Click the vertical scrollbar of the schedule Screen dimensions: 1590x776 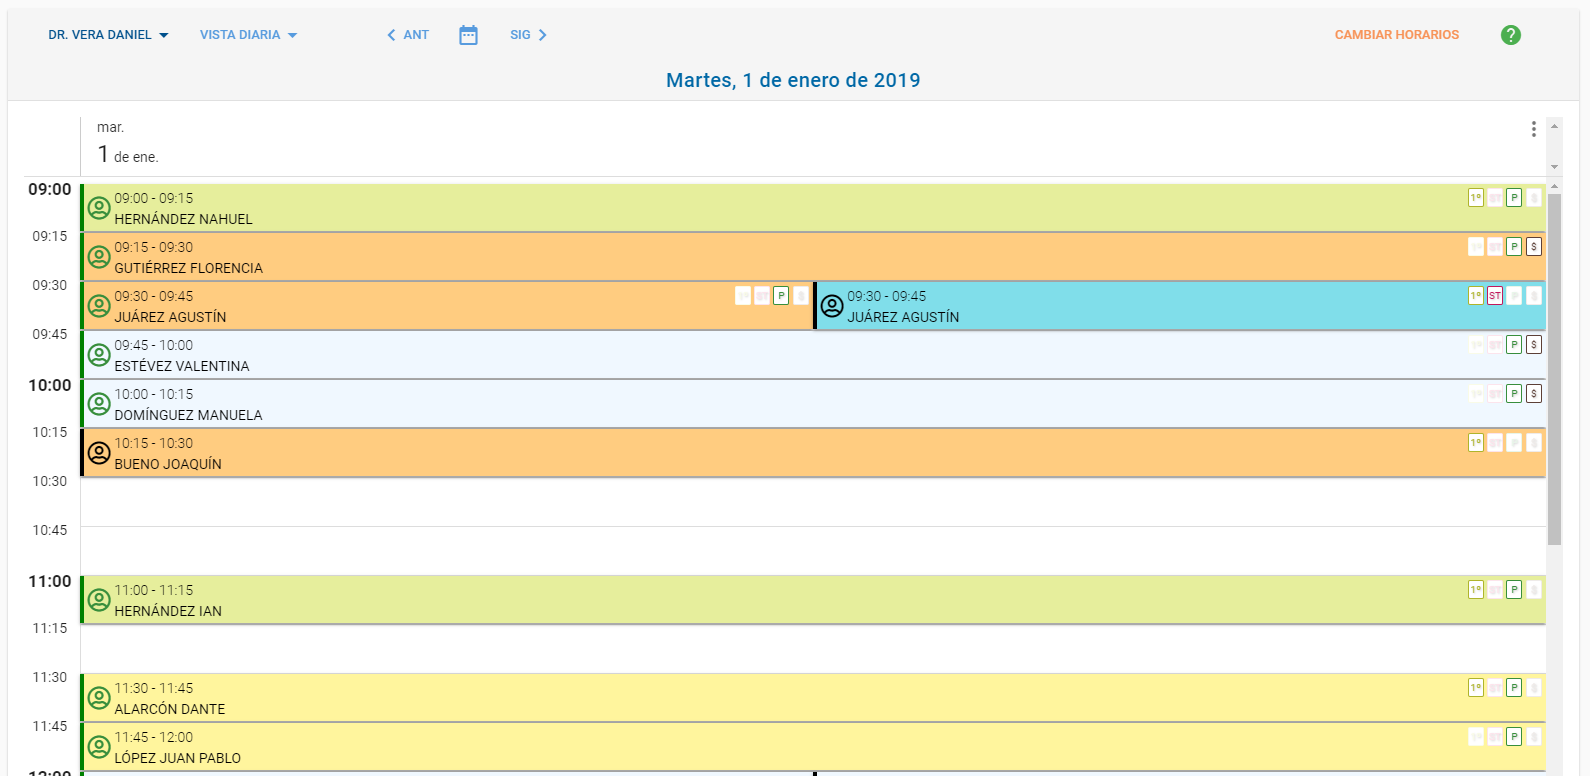tap(1554, 370)
